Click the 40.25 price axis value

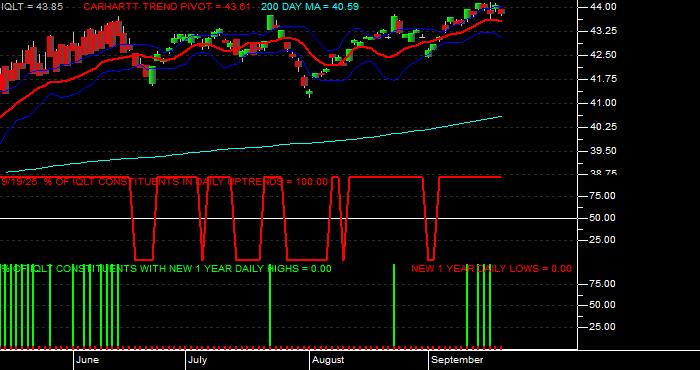tap(604, 127)
